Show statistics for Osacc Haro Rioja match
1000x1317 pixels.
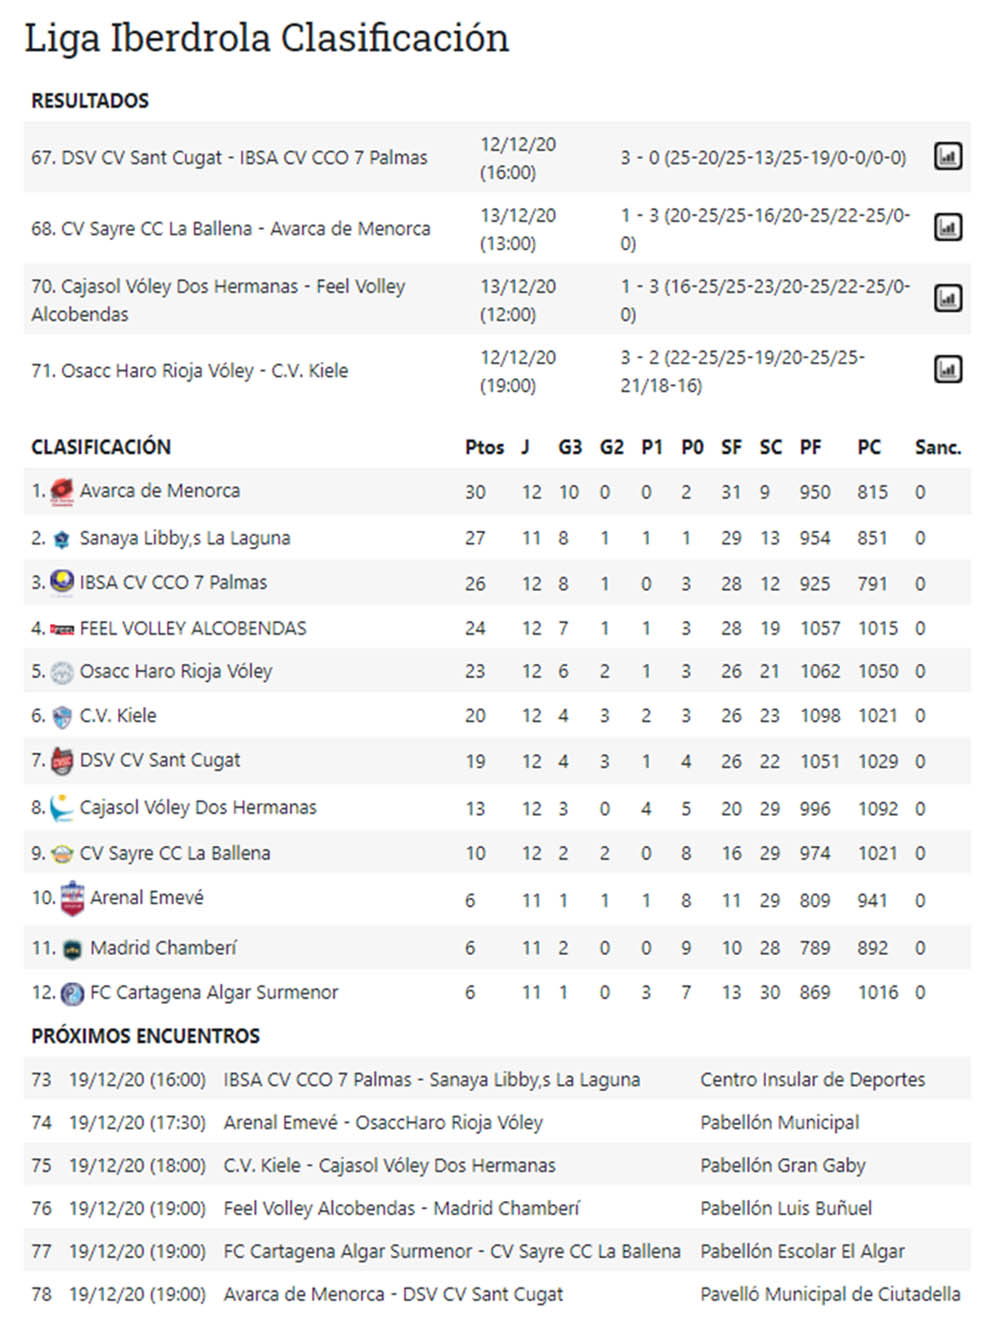coord(948,370)
